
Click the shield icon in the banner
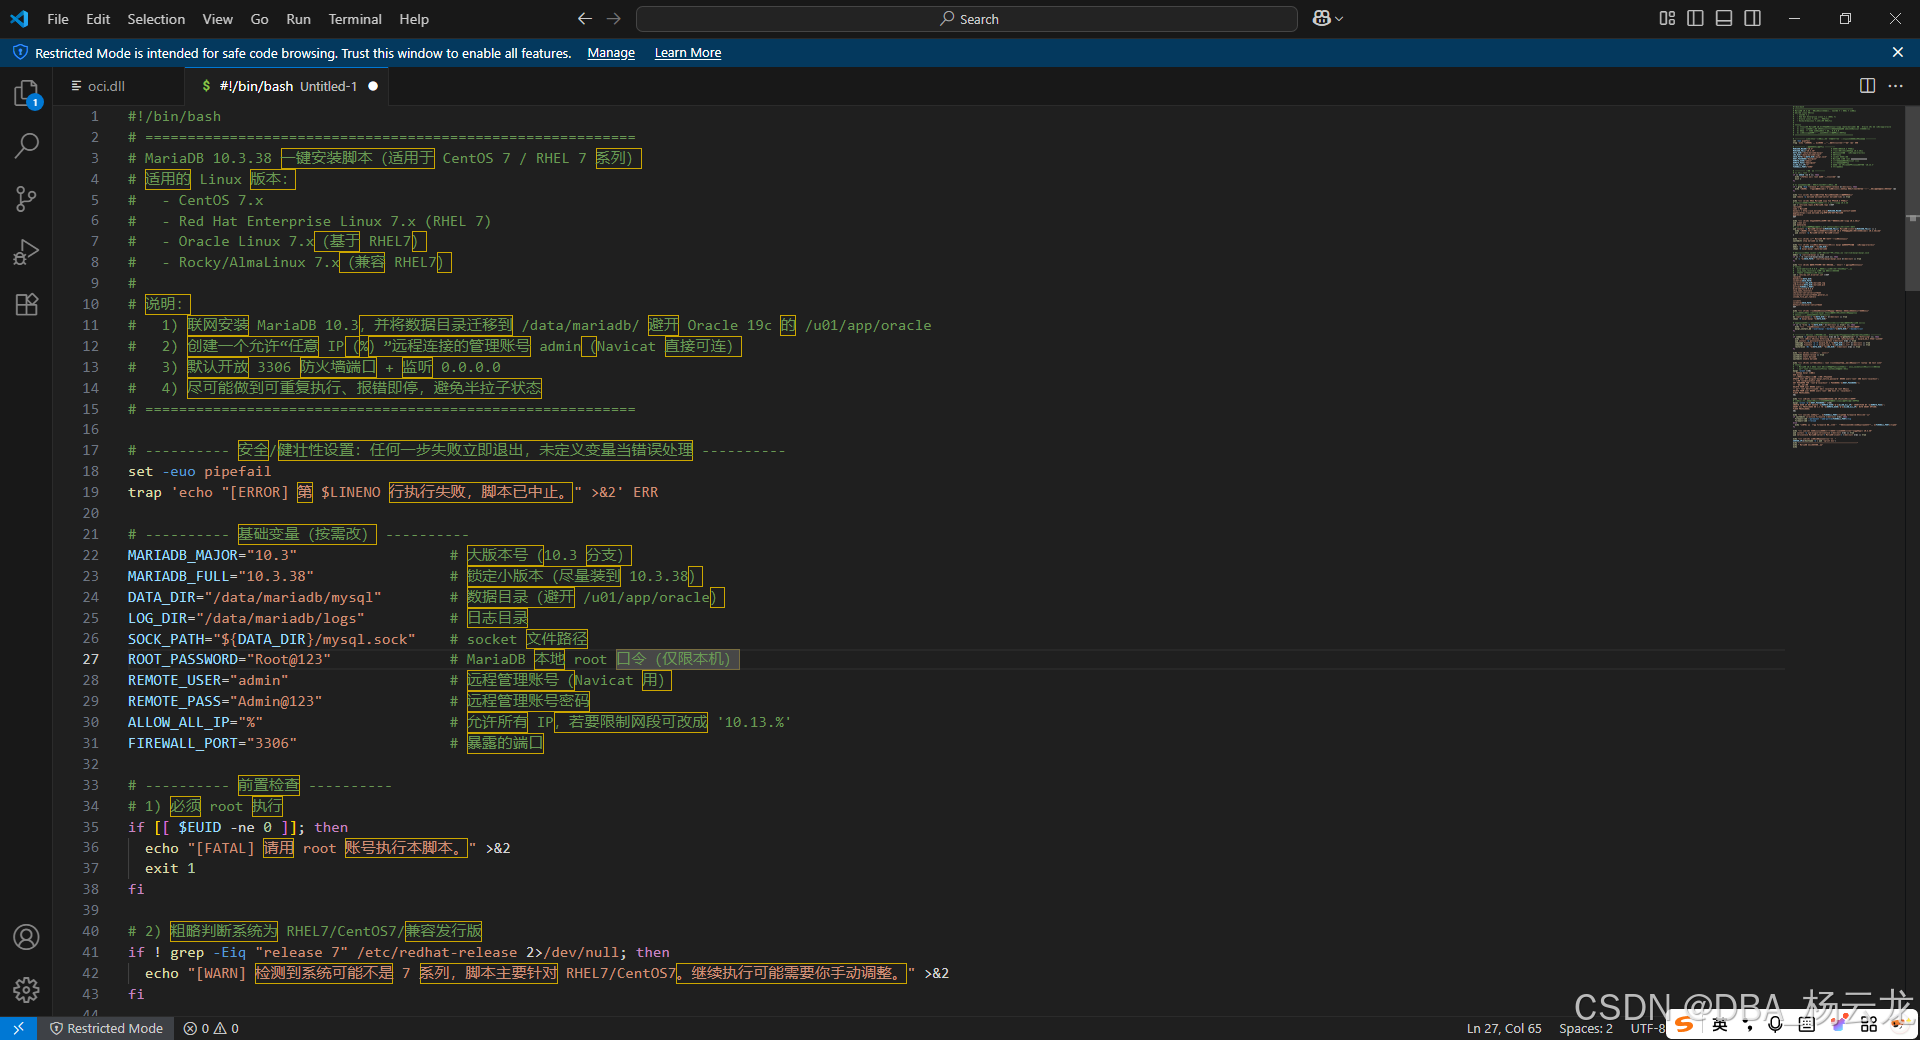coord(20,52)
